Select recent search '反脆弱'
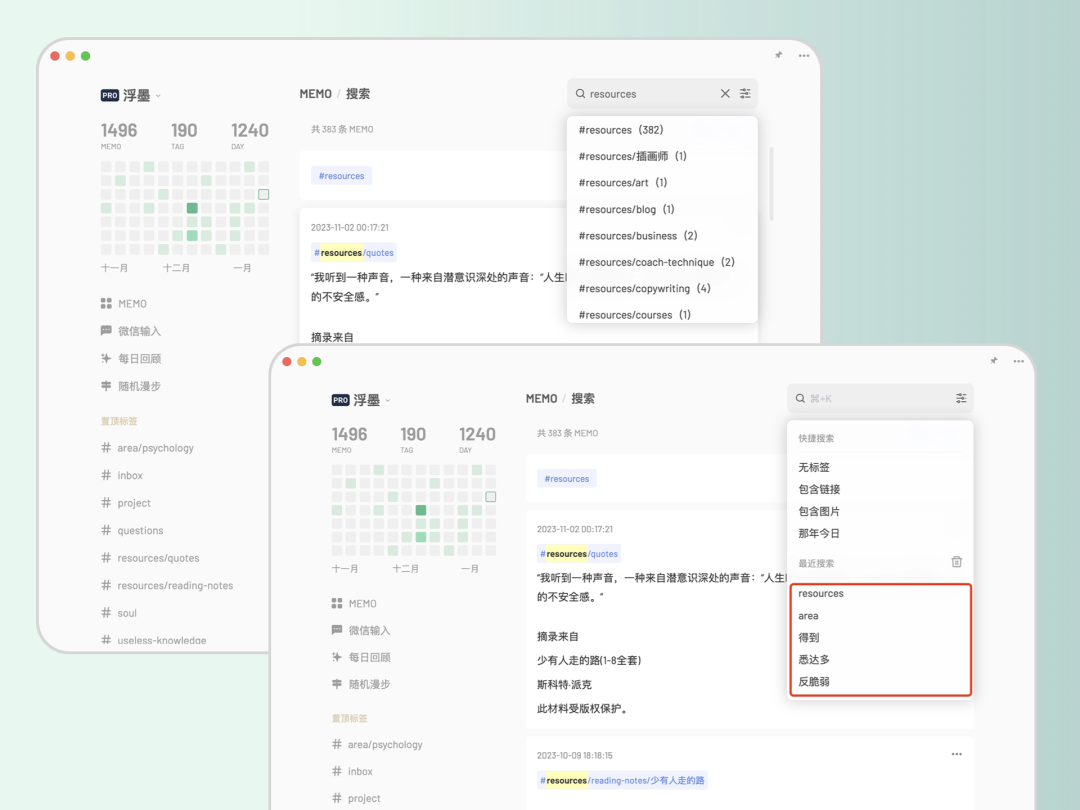This screenshot has width=1080, height=810. click(814, 682)
